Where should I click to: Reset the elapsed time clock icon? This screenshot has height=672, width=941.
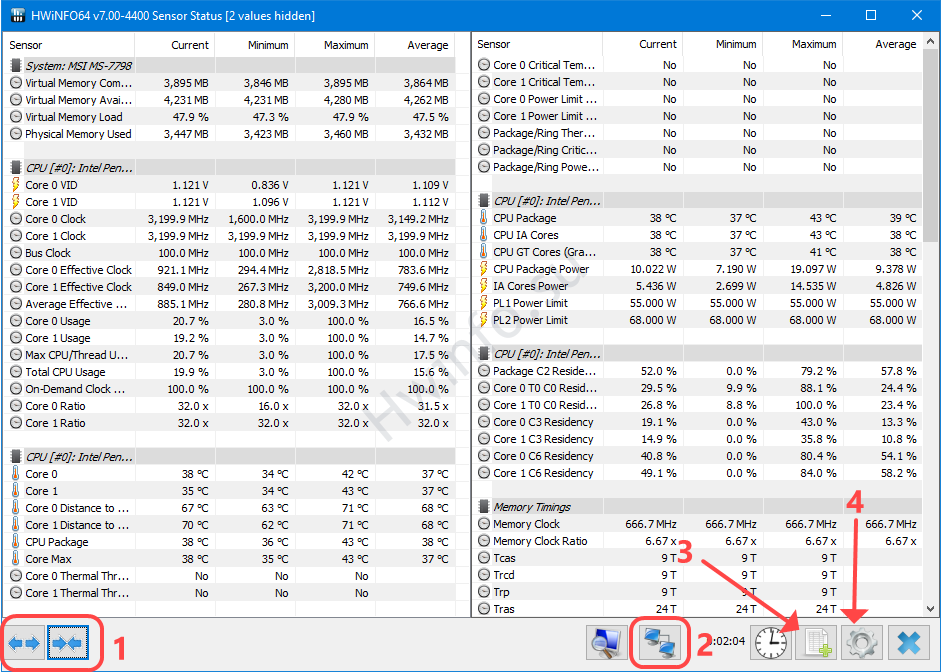(770, 643)
